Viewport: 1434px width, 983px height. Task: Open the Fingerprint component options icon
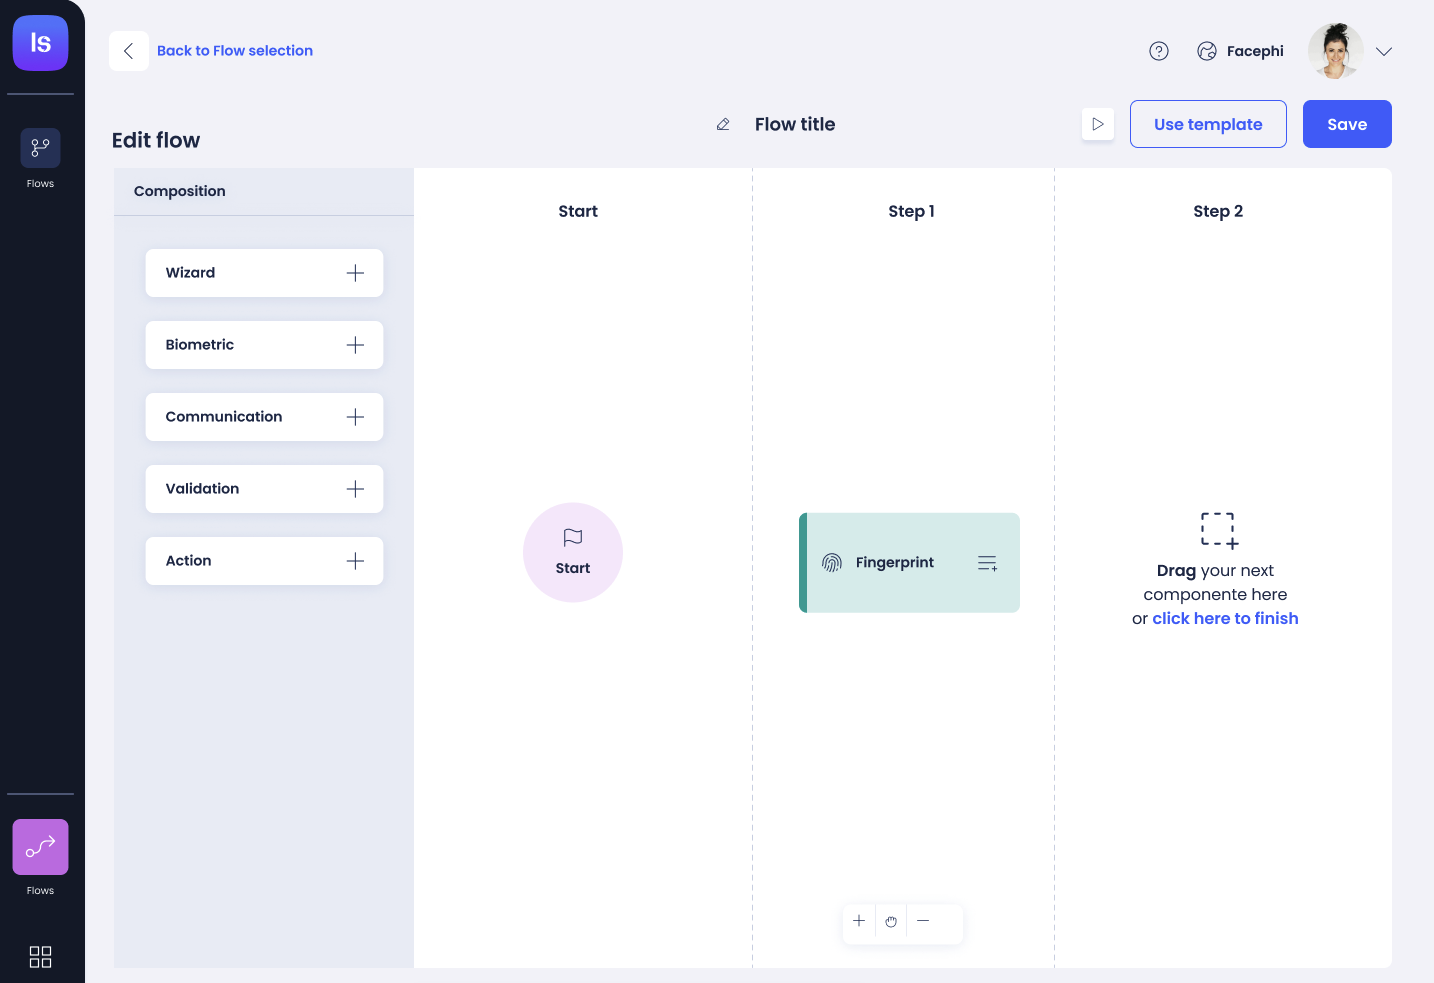(x=987, y=562)
